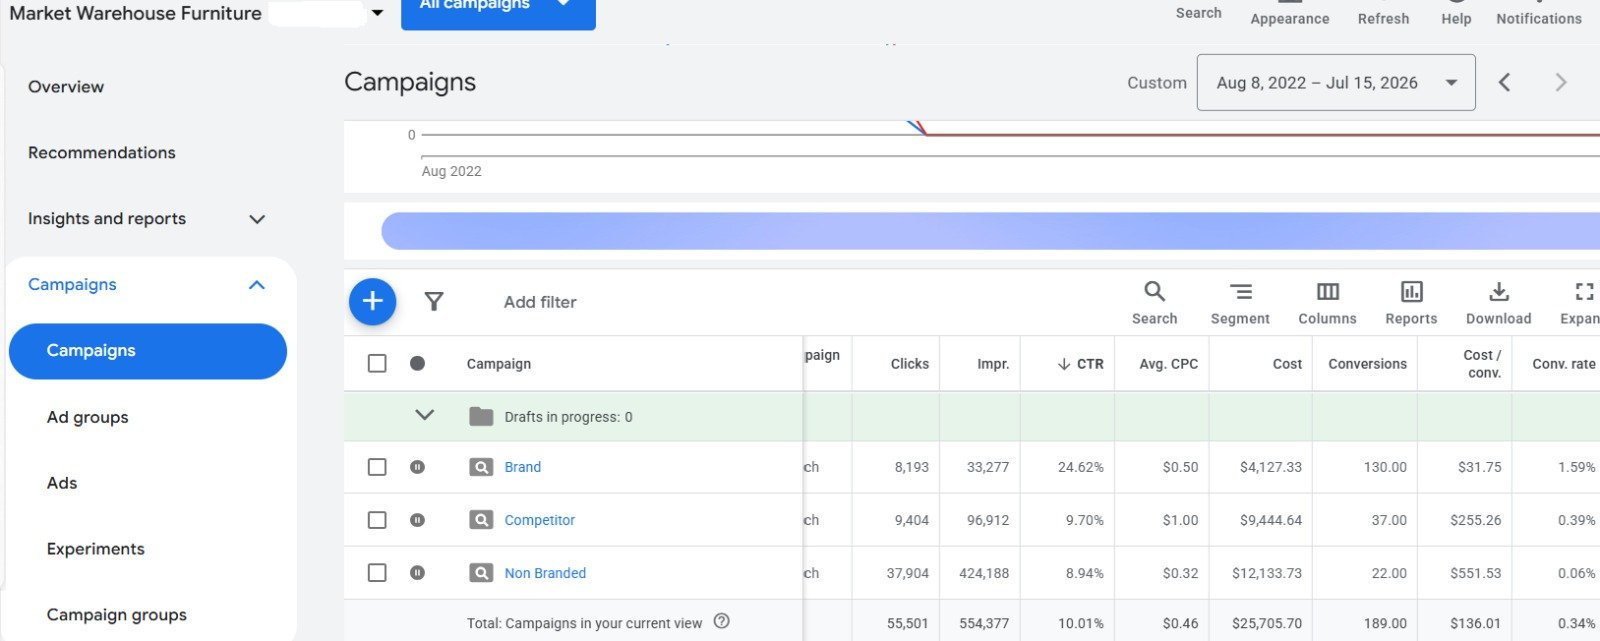1600x641 pixels.
Task: Click search campaign type icon for Brand
Action: pos(481,467)
